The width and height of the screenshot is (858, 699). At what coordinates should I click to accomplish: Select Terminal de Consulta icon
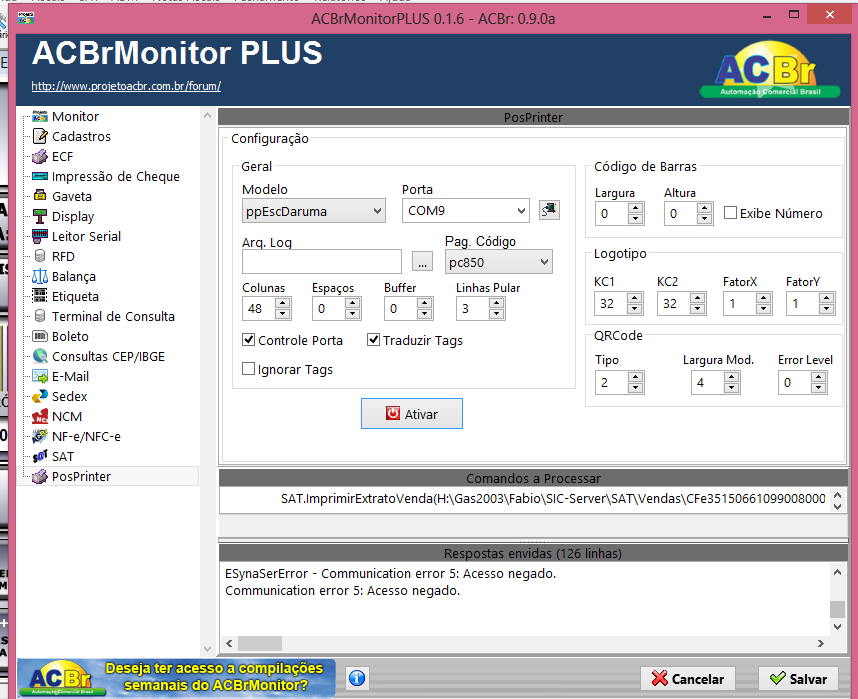click(39, 316)
